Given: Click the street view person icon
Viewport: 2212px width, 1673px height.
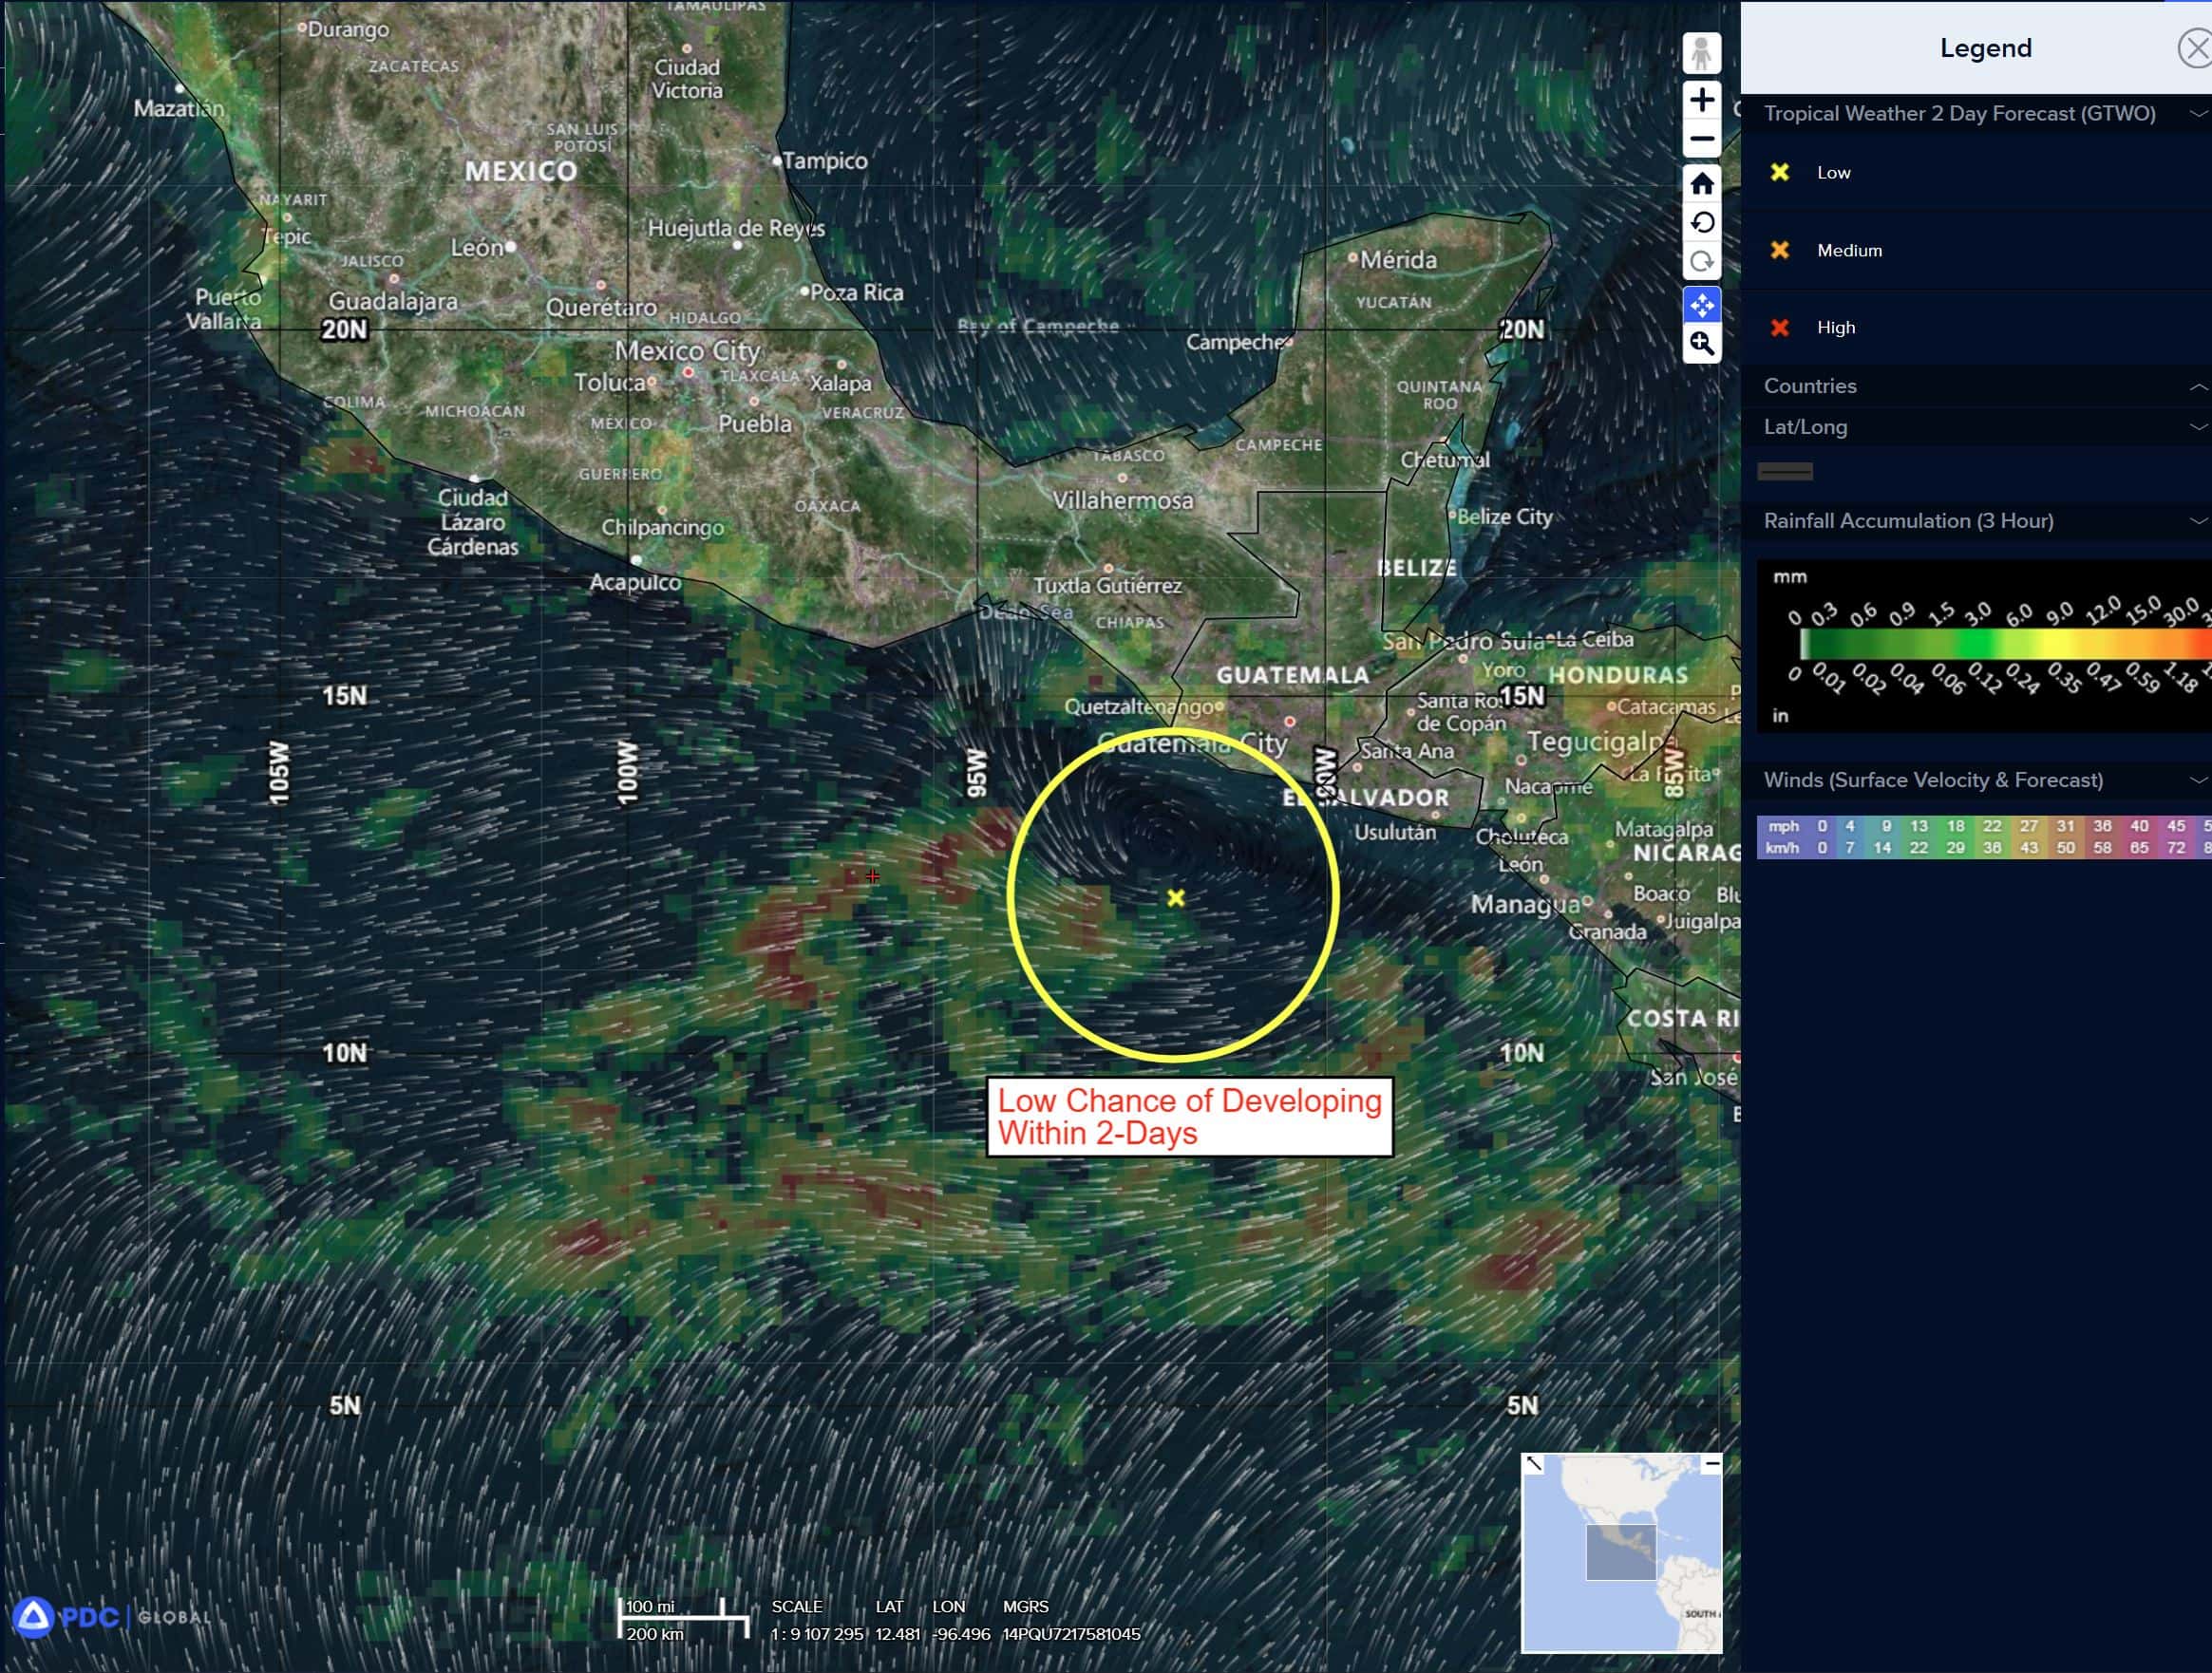Looking at the screenshot, I should 1701,53.
